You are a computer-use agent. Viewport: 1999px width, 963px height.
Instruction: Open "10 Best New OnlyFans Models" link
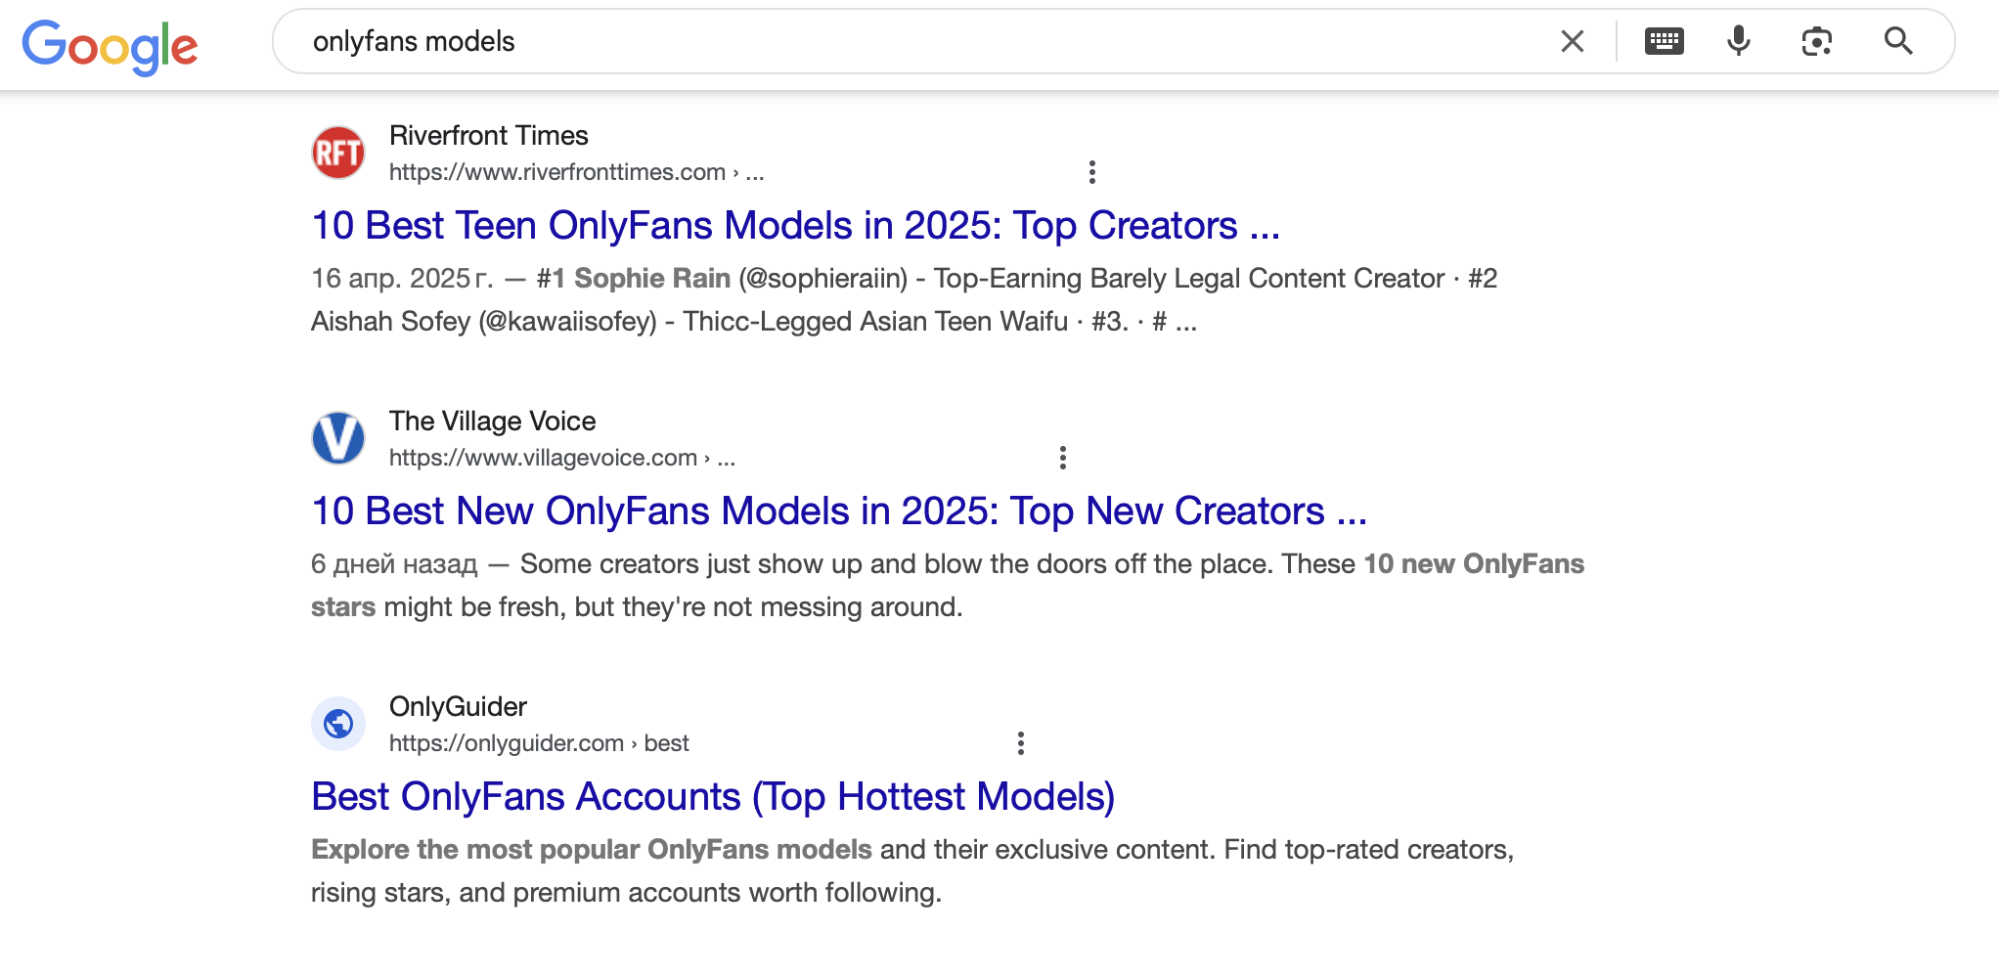click(838, 511)
